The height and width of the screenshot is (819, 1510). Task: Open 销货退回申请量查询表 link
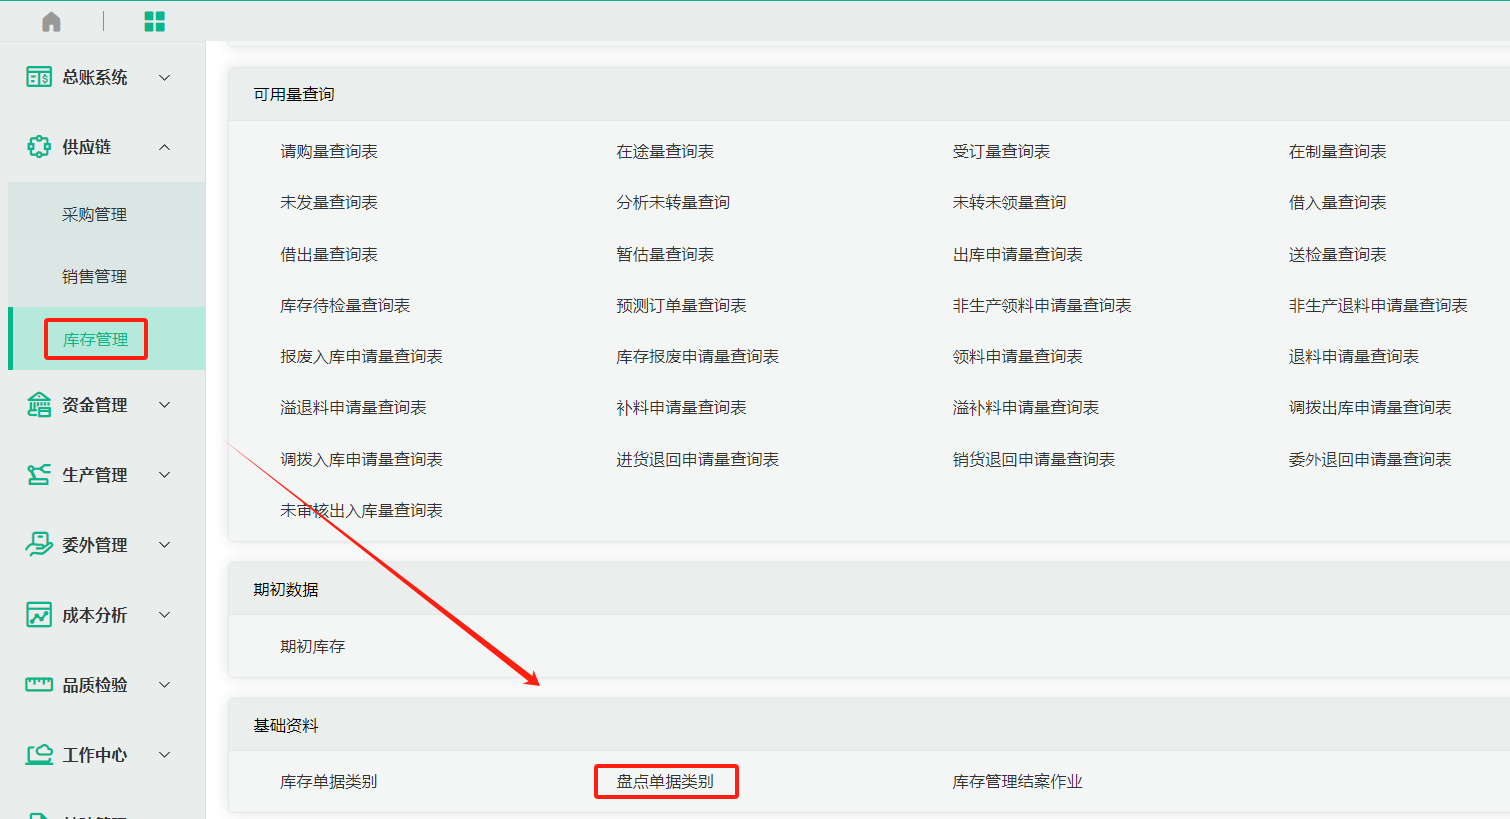click(1033, 459)
